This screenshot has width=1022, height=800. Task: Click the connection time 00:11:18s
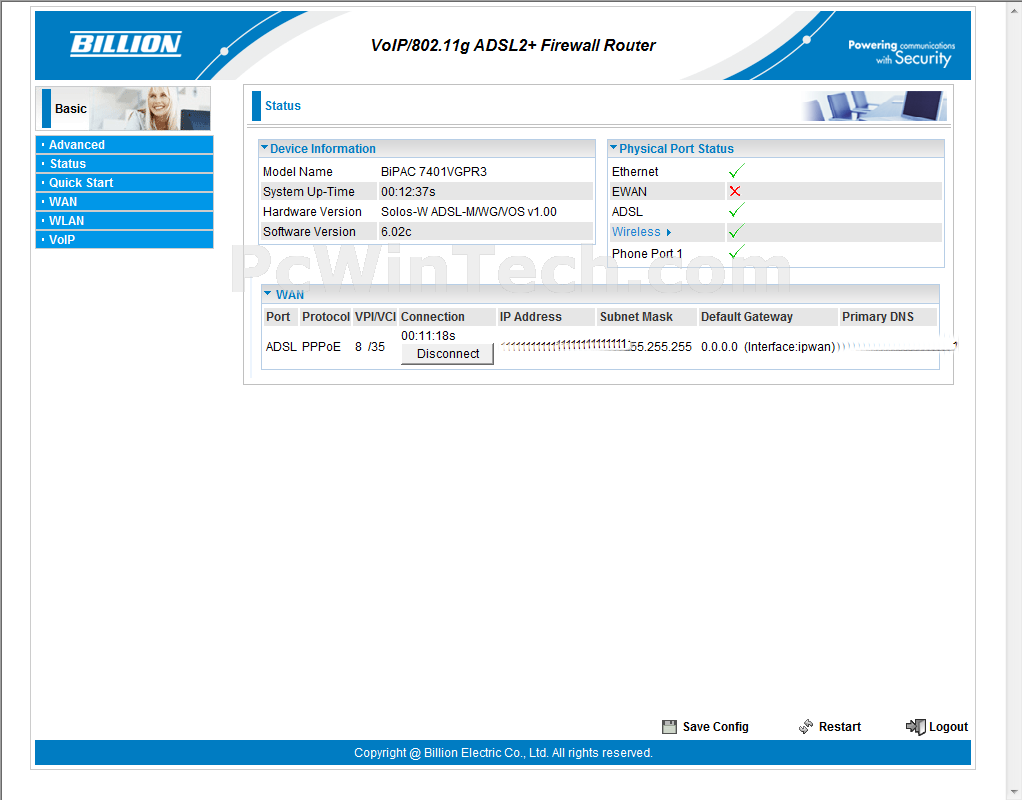click(x=428, y=336)
